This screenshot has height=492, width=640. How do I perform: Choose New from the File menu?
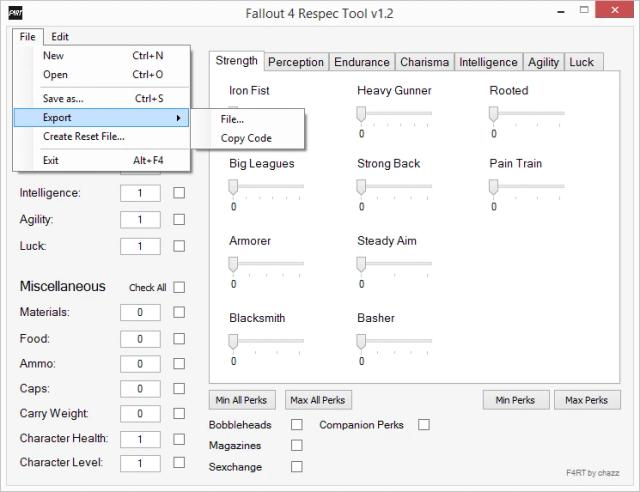coord(102,56)
